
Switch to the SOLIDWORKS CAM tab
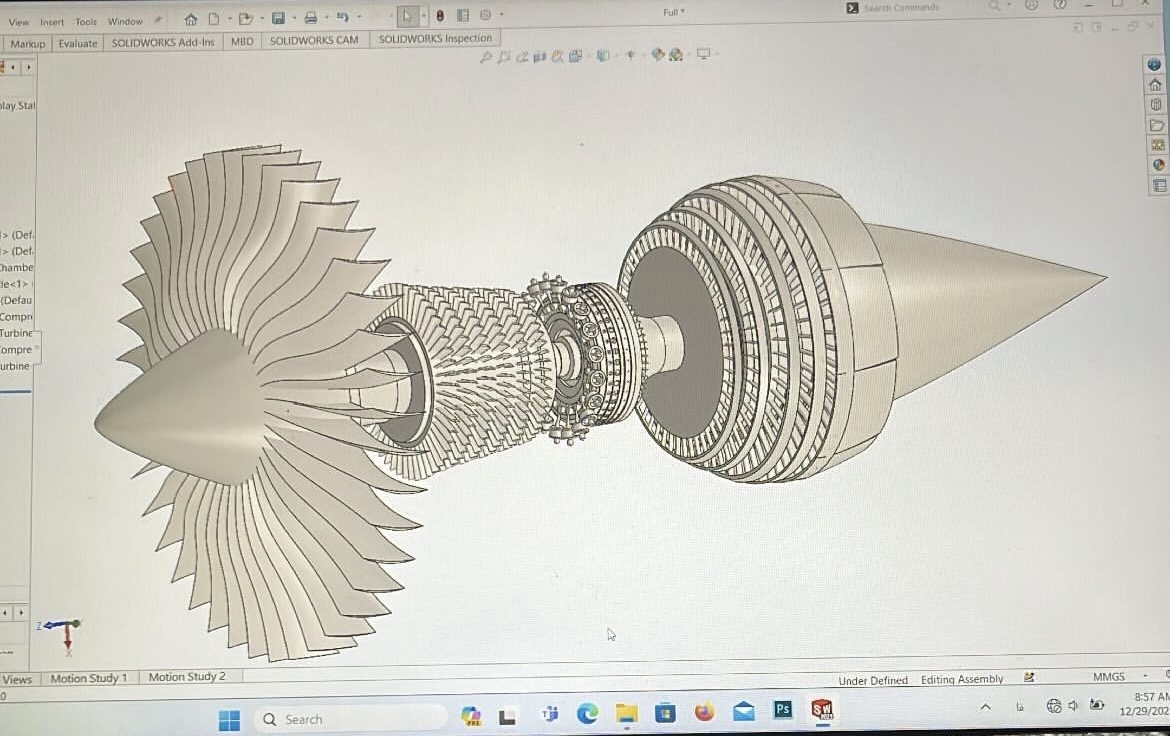tap(313, 40)
